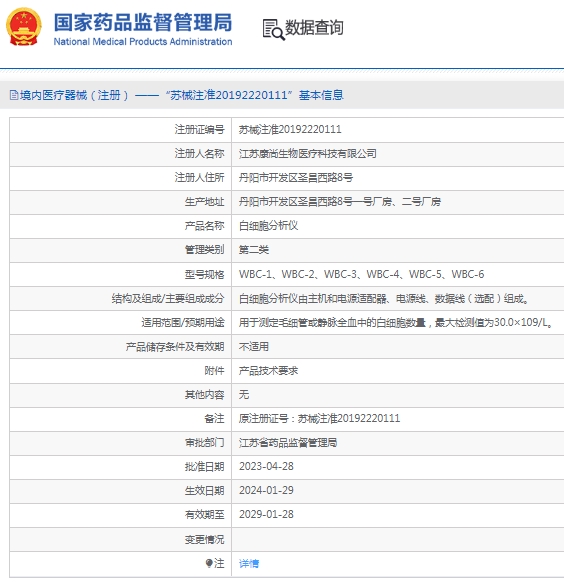Select effective date 2024-01-29
Viewport: 564px width, 582px height.
point(266,491)
